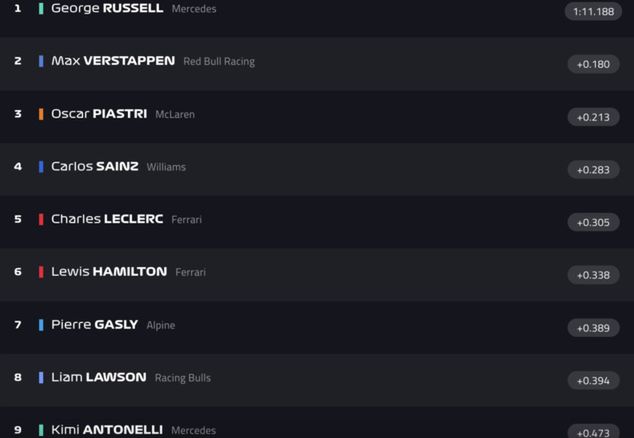Click McLaren's orange team color bar

(41, 114)
